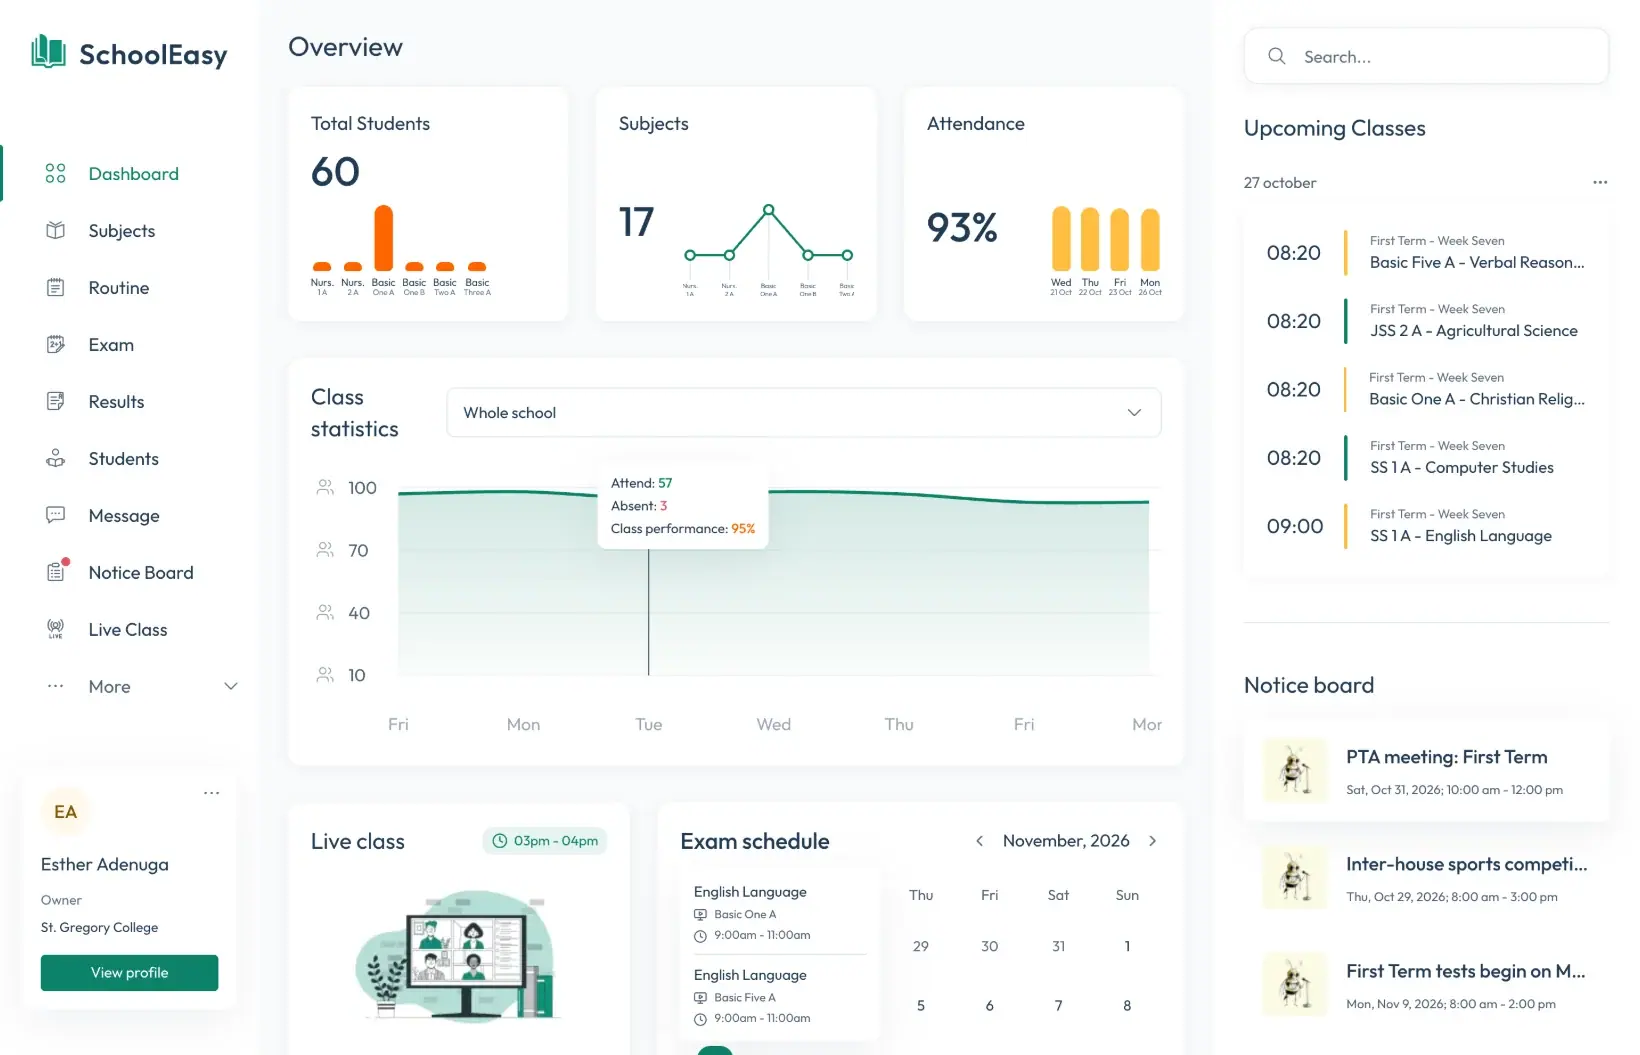Open the PTA meeting: First Term notice

pos(1427,771)
